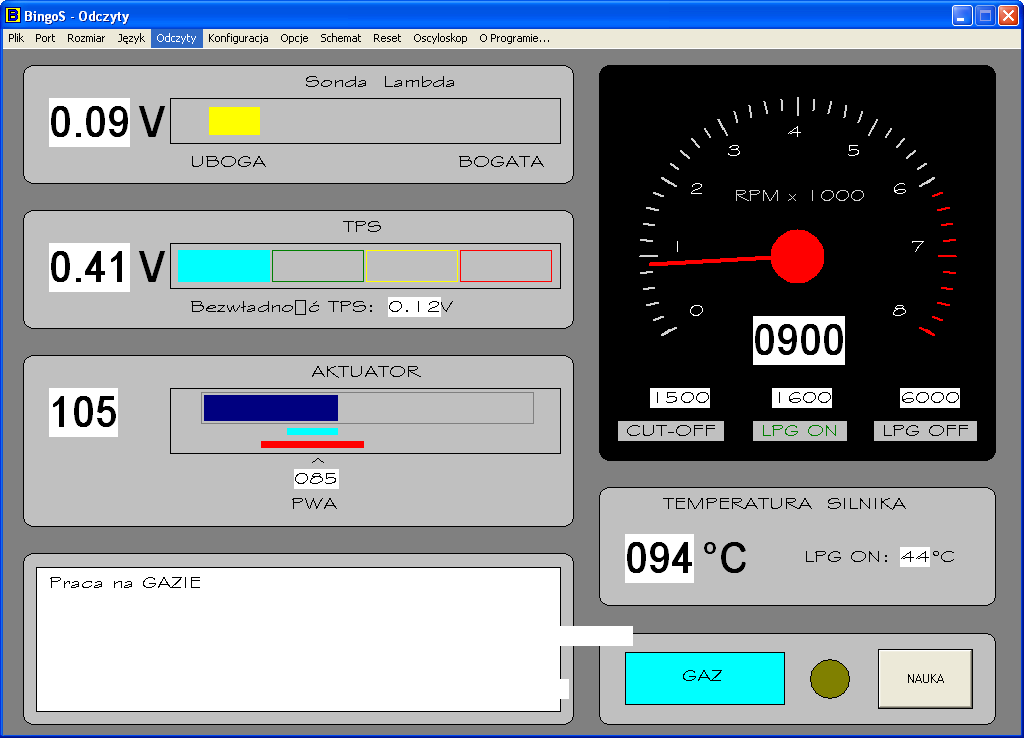The image size is (1024, 738).
Task: Click the LPG OFF indicator label
Action: (925, 431)
